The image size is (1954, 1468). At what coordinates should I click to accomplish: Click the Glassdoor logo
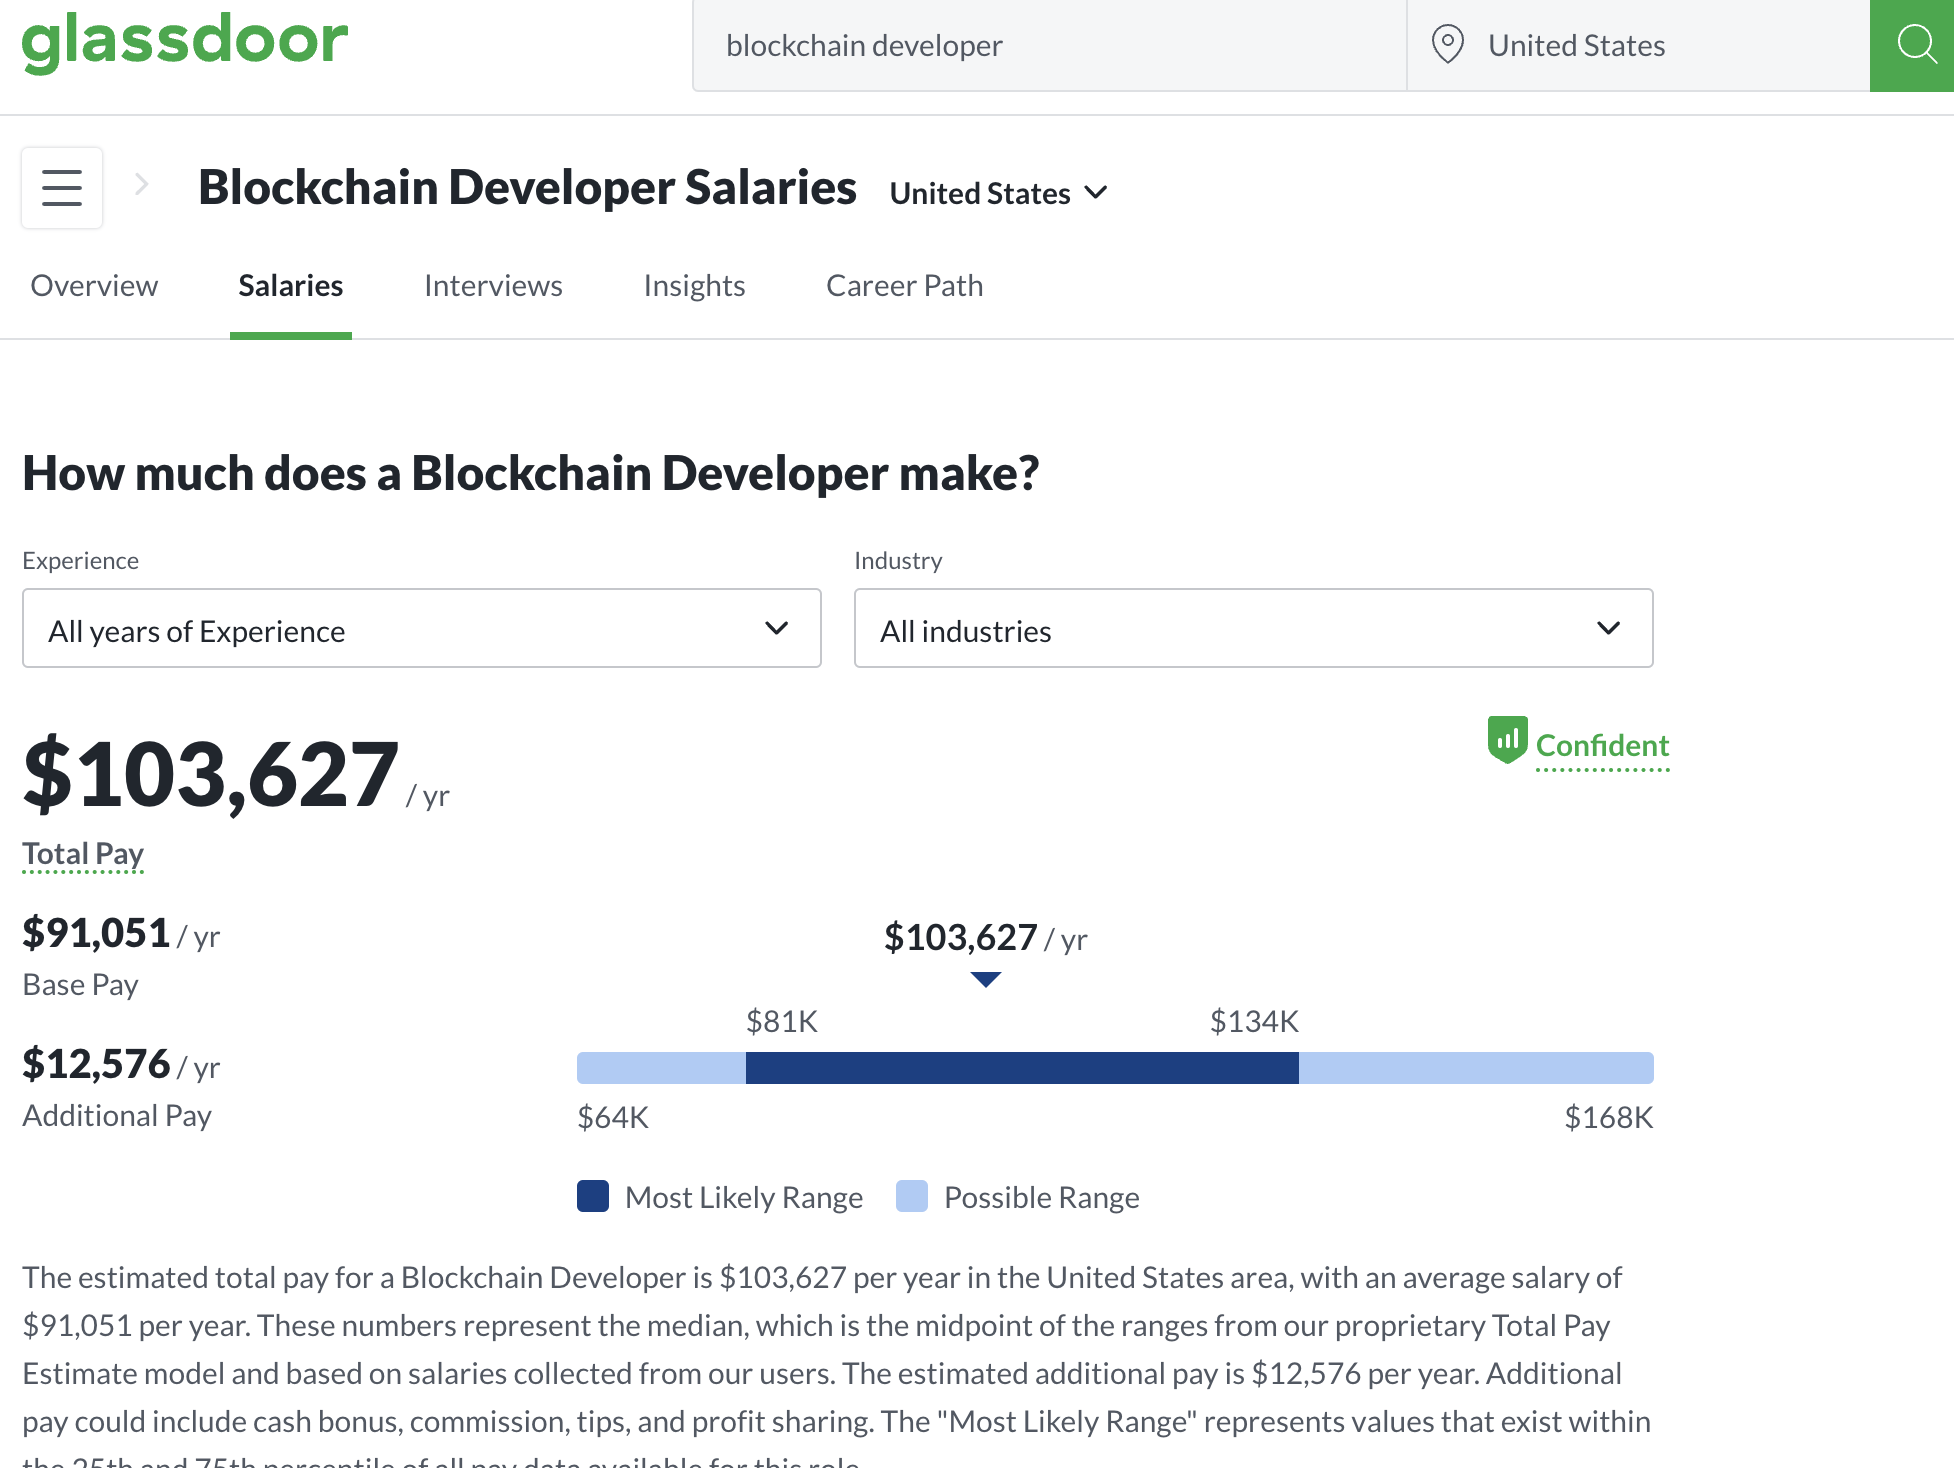pos(185,42)
